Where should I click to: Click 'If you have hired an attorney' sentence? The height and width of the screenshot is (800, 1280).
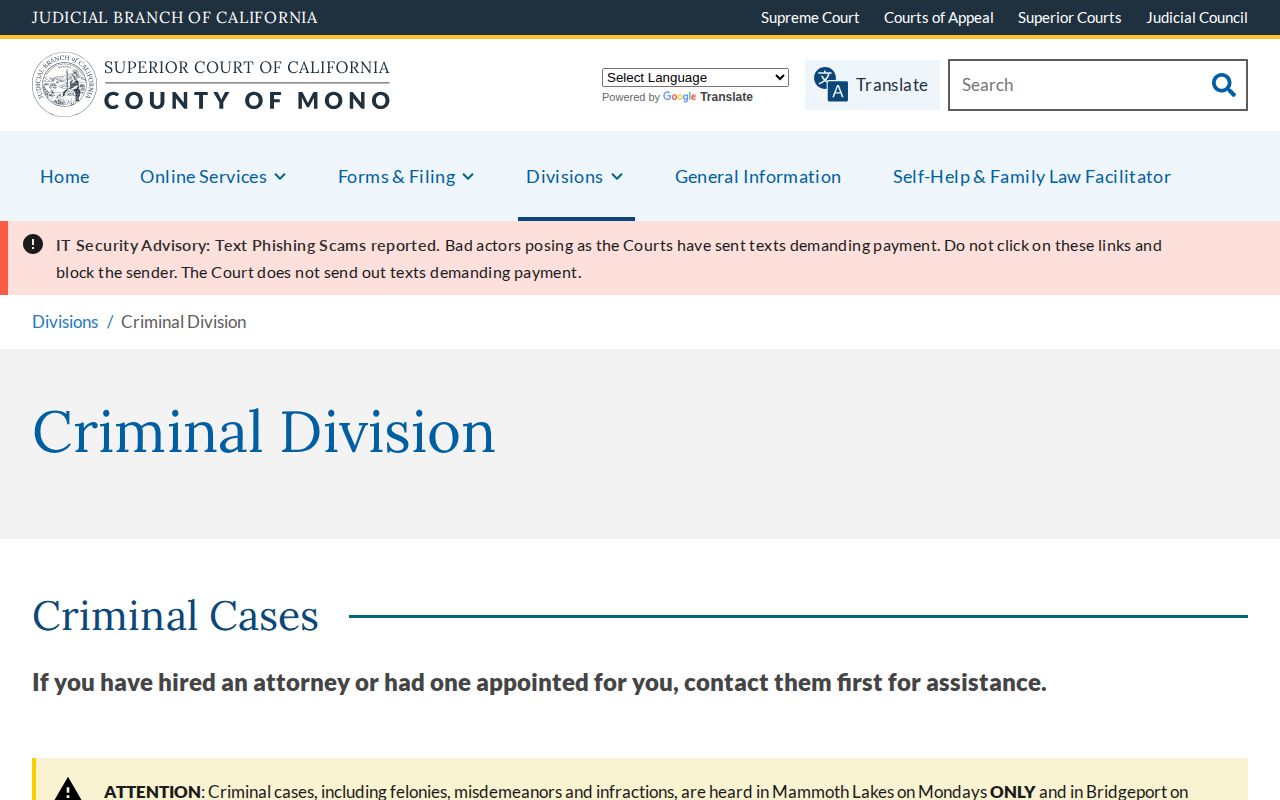(539, 682)
